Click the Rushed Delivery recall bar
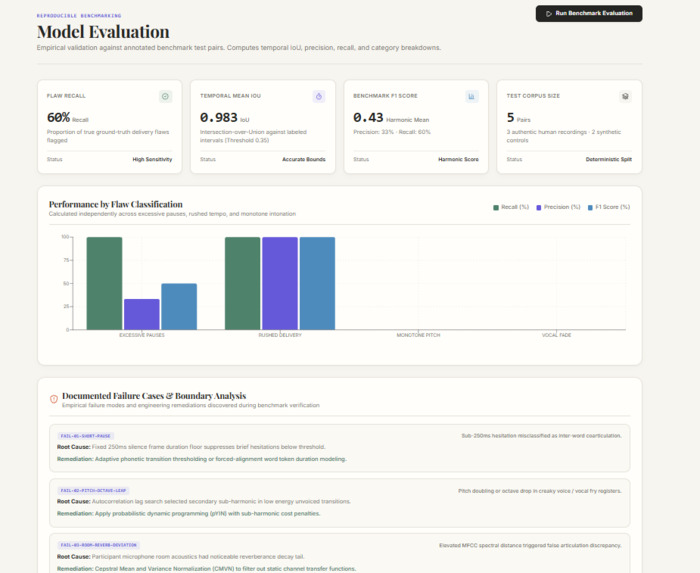700x573 pixels. click(x=242, y=283)
